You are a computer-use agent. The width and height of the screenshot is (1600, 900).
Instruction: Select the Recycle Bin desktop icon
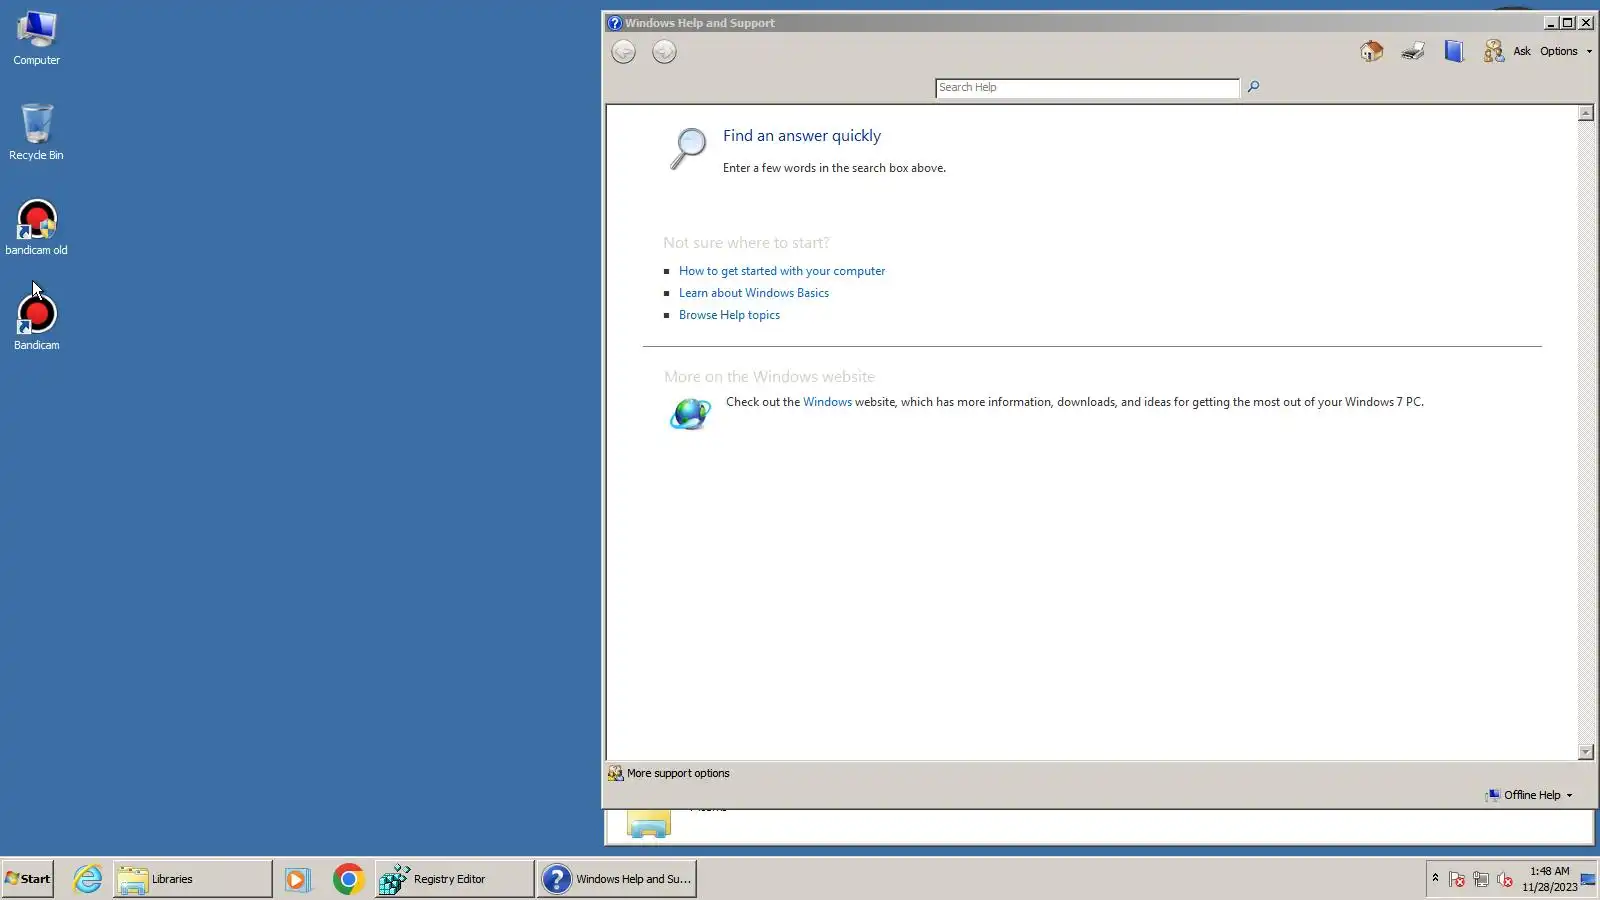click(36, 132)
